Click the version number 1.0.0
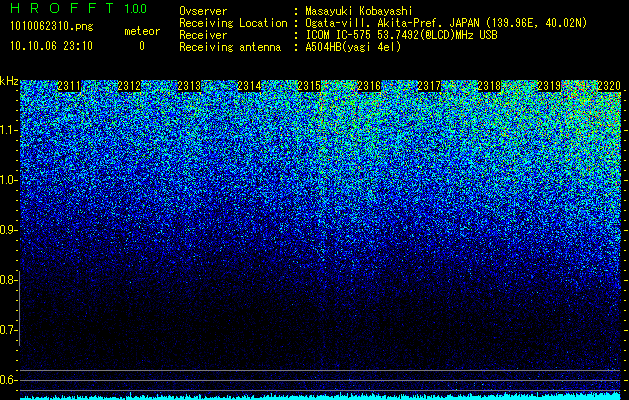Screen dimensions: 629x400 (x=136, y=8)
